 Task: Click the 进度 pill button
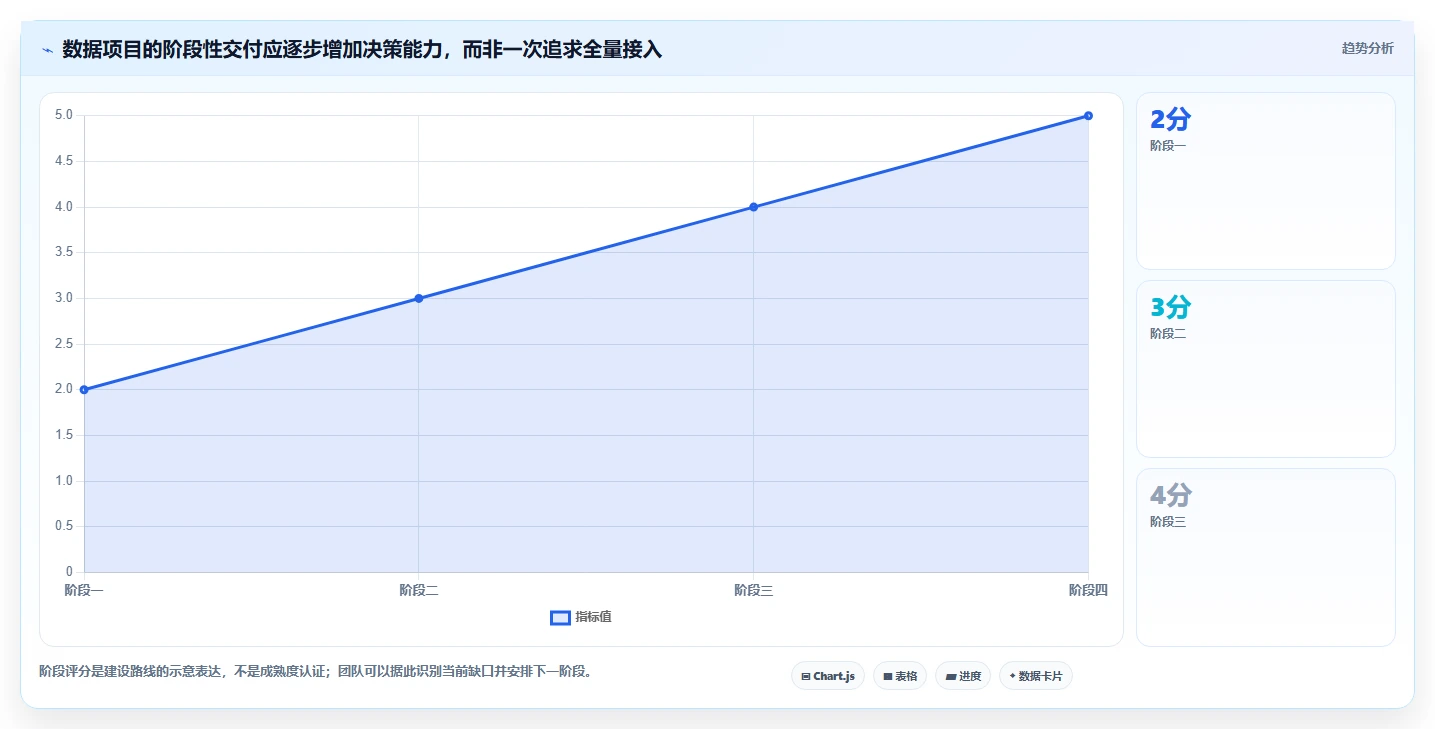[x=963, y=676]
